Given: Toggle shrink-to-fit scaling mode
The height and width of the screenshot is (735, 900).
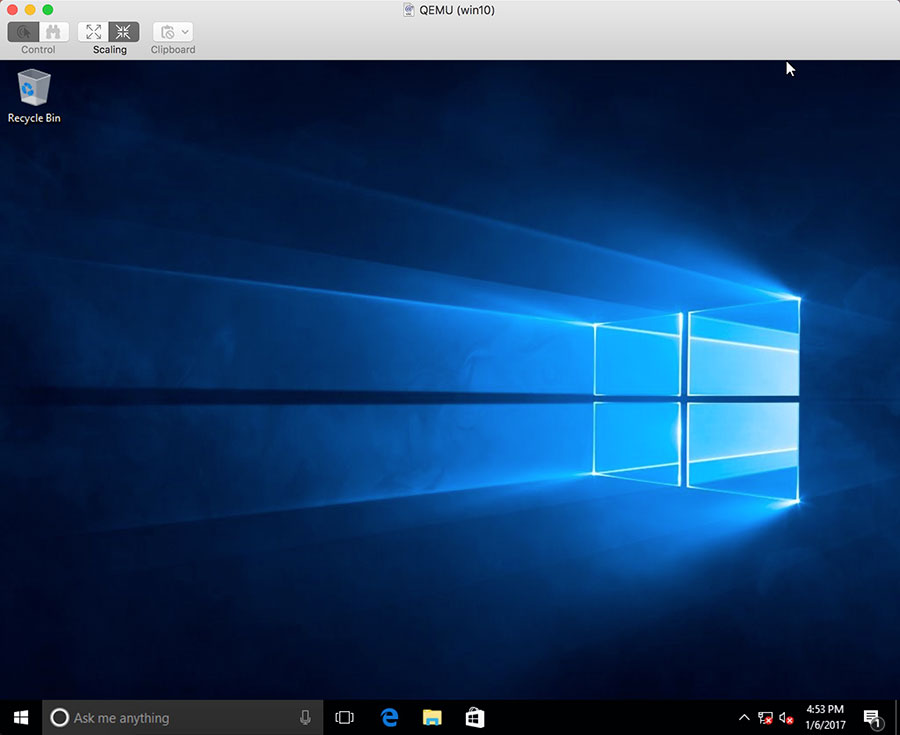Looking at the screenshot, I should (122, 31).
